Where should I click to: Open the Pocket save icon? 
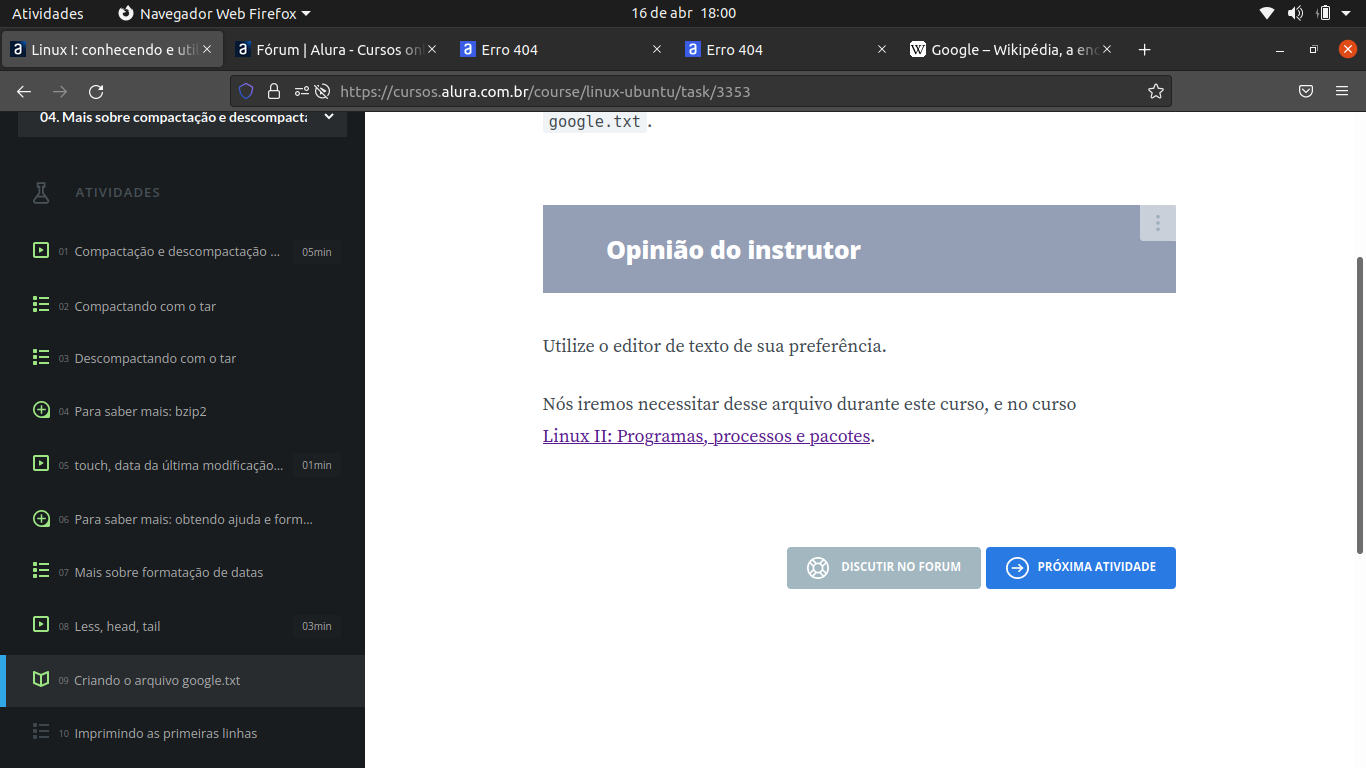[x=1306, y=91]
